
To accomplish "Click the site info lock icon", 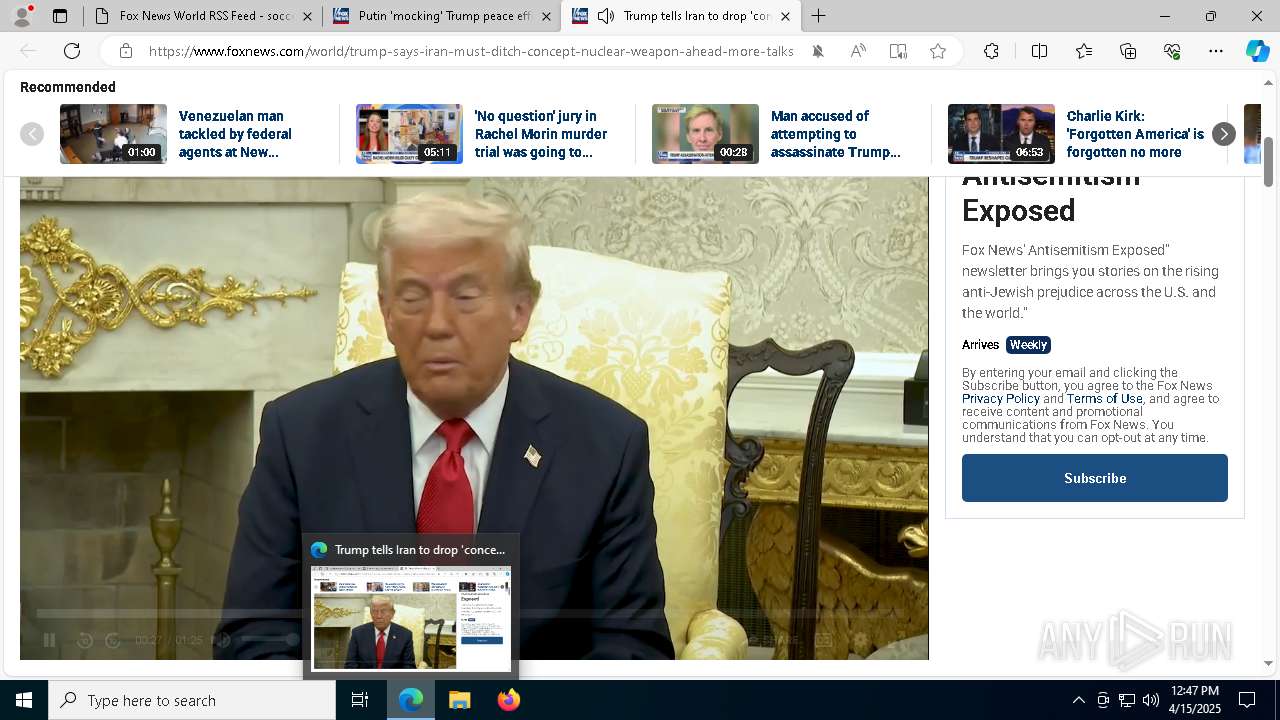I will tap(125, 51).
